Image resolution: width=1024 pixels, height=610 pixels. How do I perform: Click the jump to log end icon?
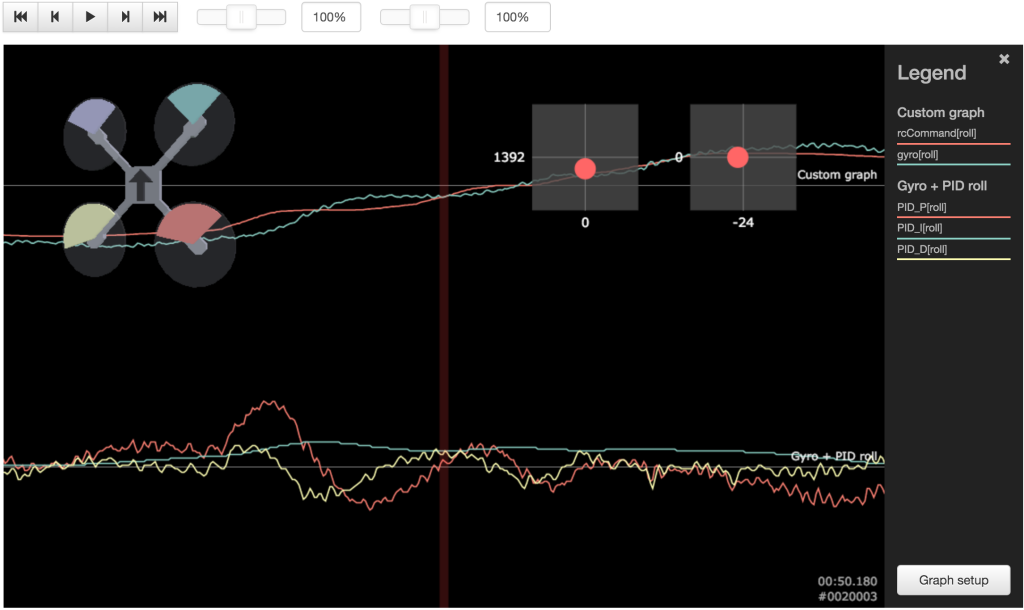(160, 16)
